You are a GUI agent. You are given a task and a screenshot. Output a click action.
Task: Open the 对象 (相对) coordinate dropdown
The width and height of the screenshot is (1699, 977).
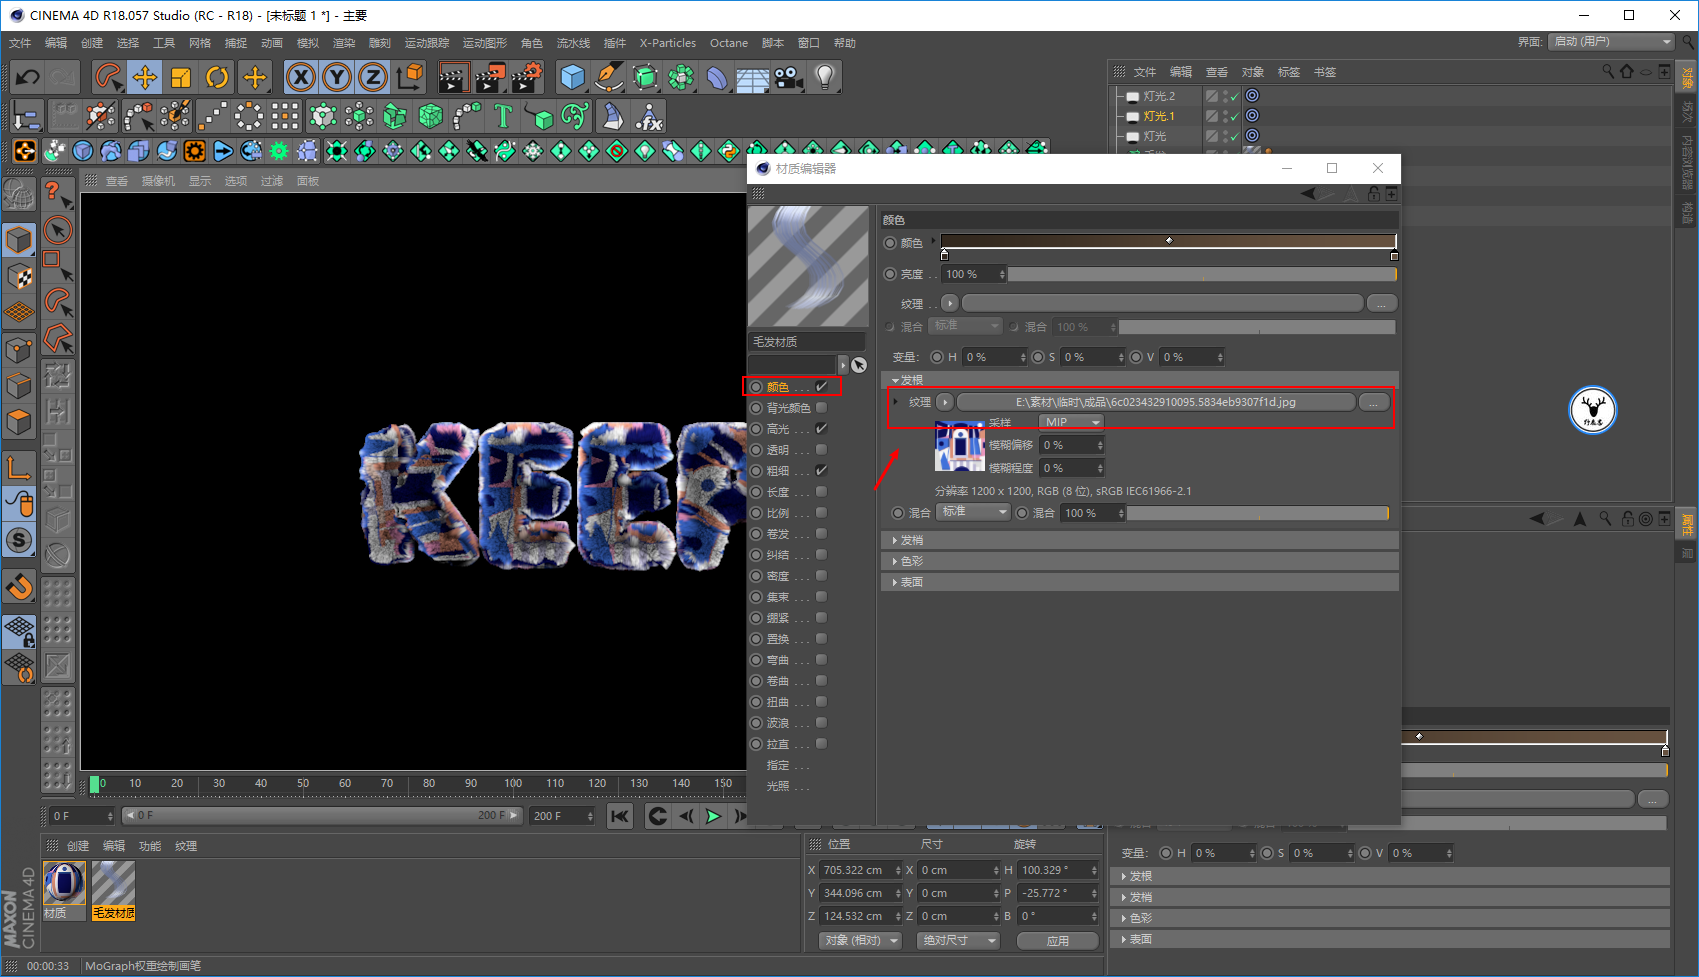(x=860, y=941)
